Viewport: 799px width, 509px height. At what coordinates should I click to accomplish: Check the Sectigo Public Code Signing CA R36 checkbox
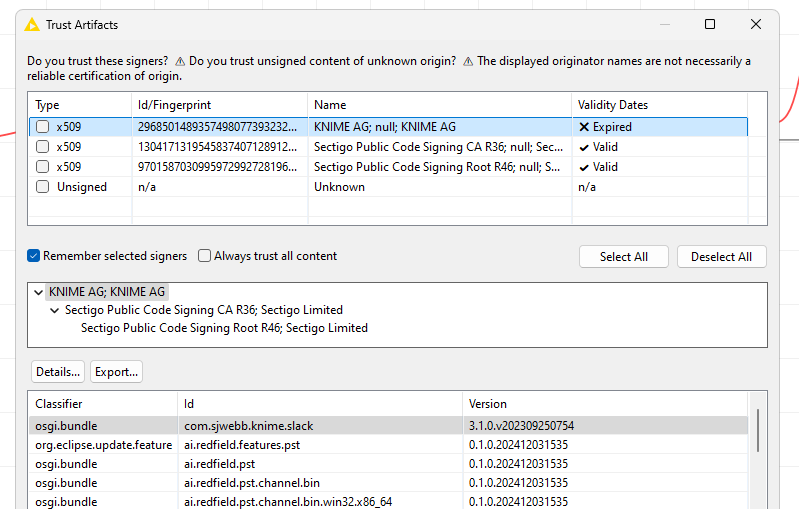(43, 147)
